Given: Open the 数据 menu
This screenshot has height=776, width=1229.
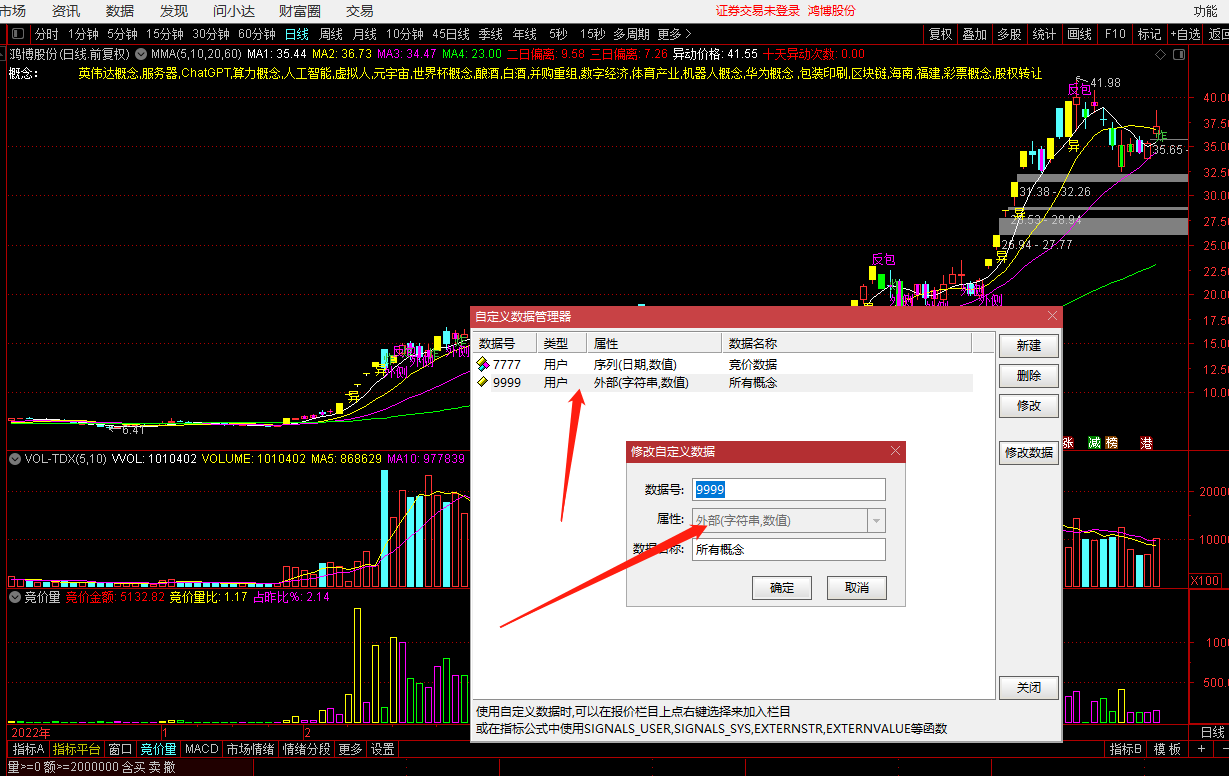Looking at the screenshot, I should click(x=120, y=11).
